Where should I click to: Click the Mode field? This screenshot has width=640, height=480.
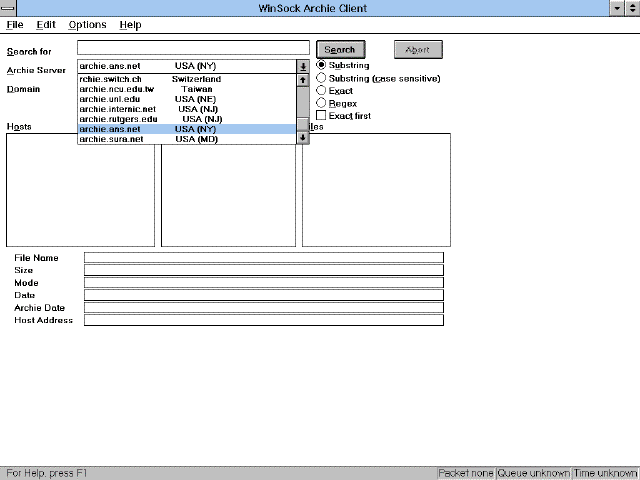tap(264, 282)
